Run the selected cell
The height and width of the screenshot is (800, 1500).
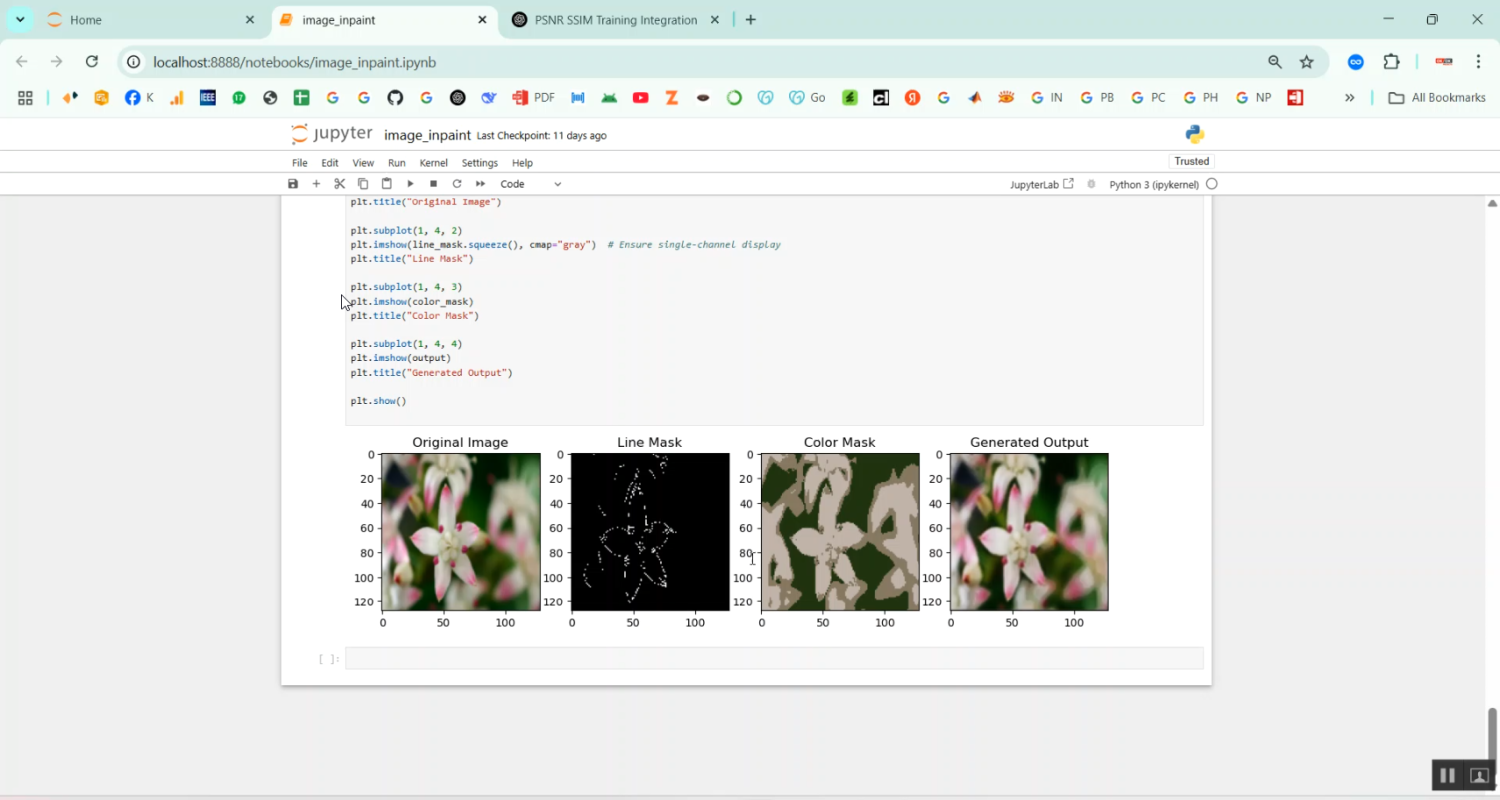[x=410, y=184]
